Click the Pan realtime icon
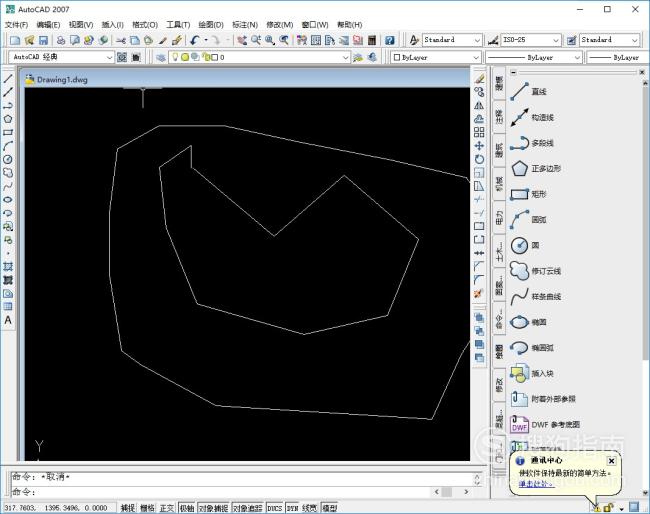650x514 pixels. (x=242, y=40)
